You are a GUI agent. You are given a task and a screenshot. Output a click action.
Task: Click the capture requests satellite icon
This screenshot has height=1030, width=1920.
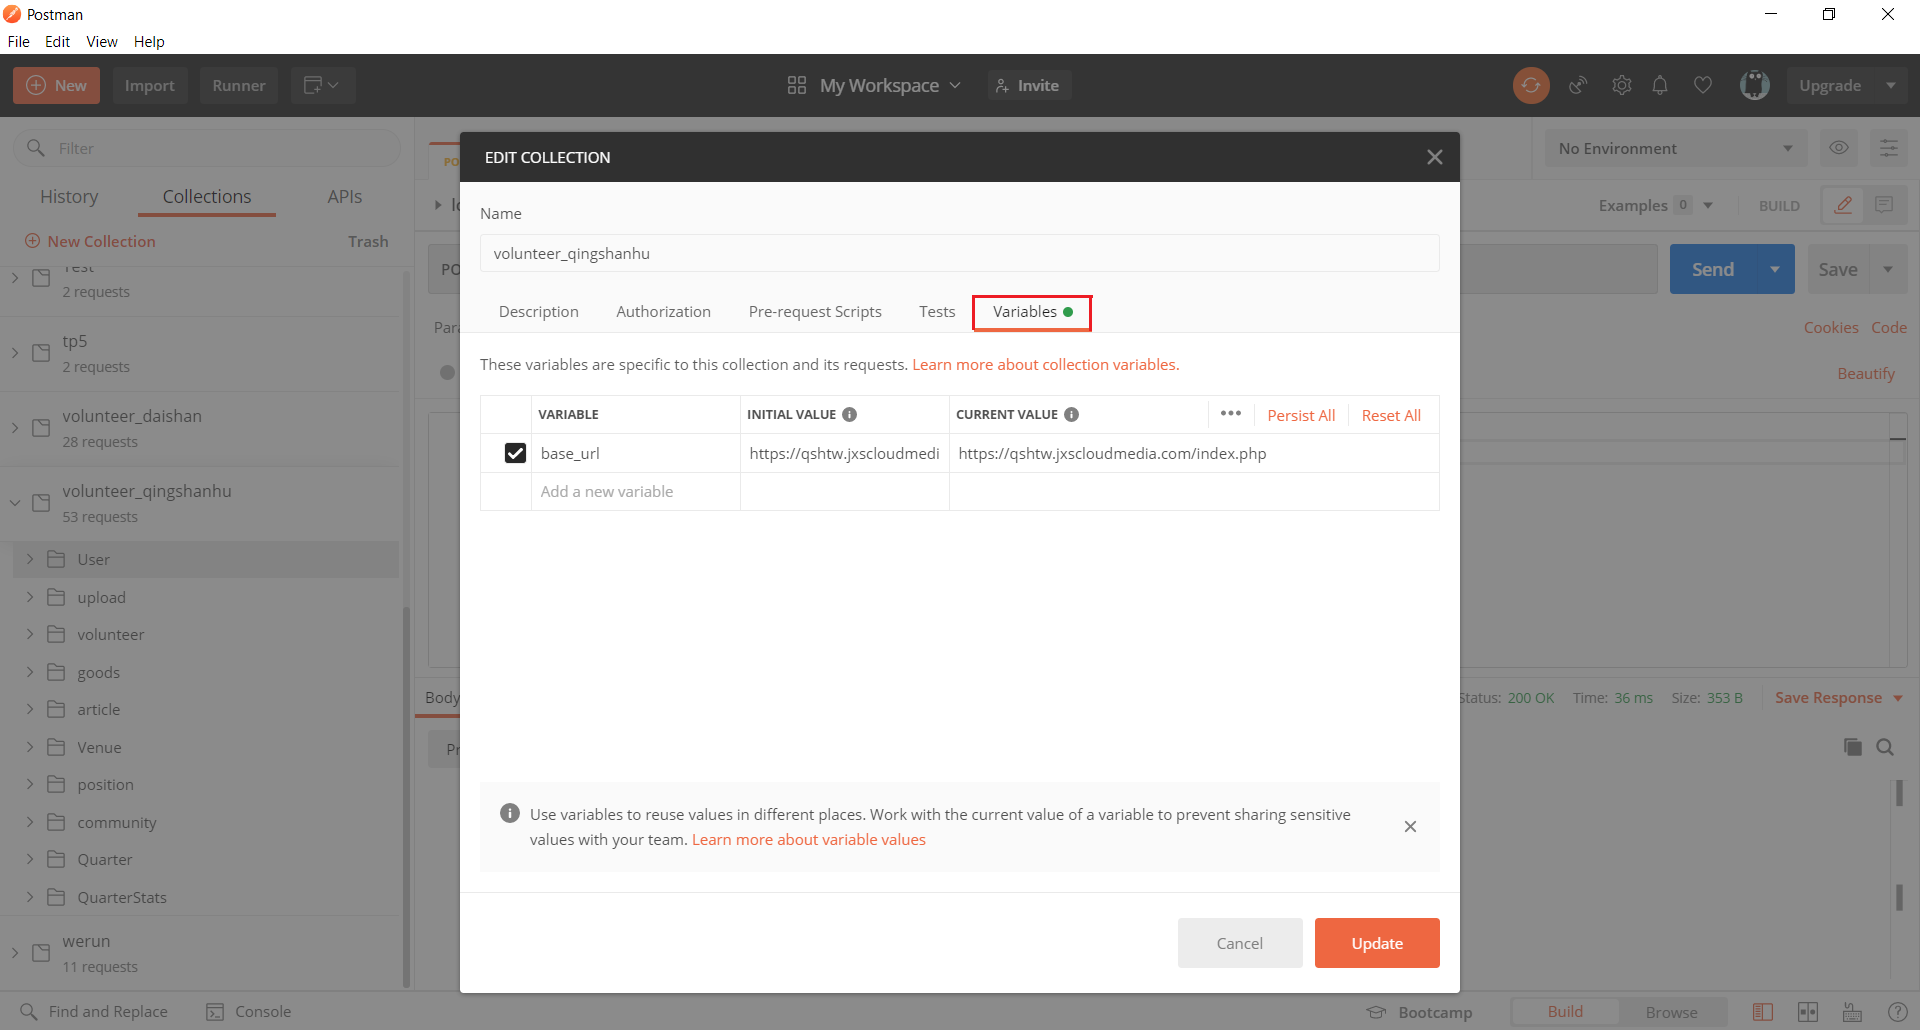tap(1578, 86)
